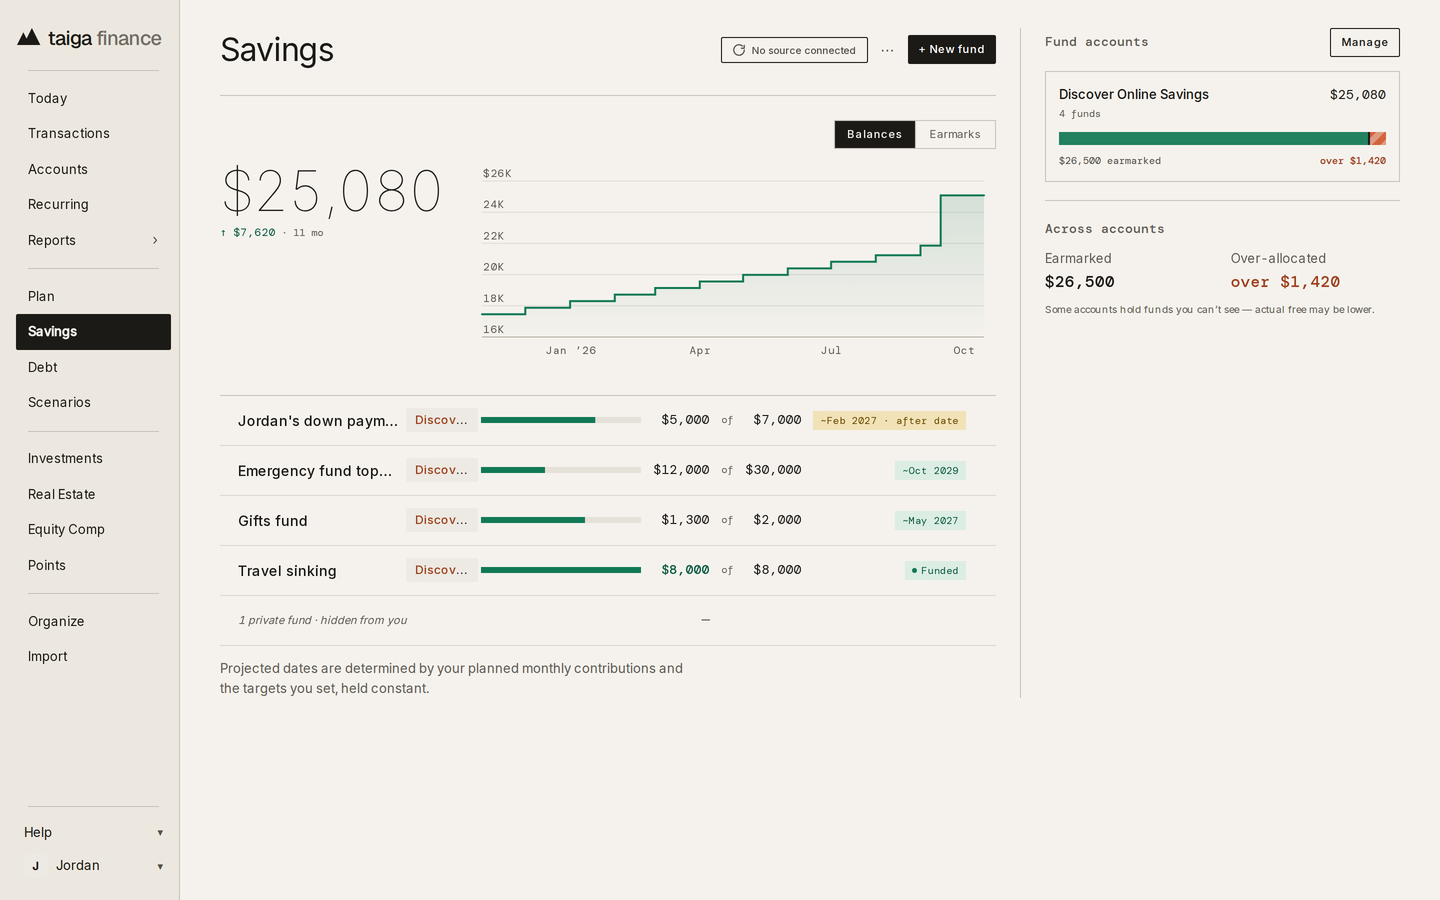This screenshot has width=1440, height=900.
Task: Go to Today in the sidebar
Action: [93, 98]
